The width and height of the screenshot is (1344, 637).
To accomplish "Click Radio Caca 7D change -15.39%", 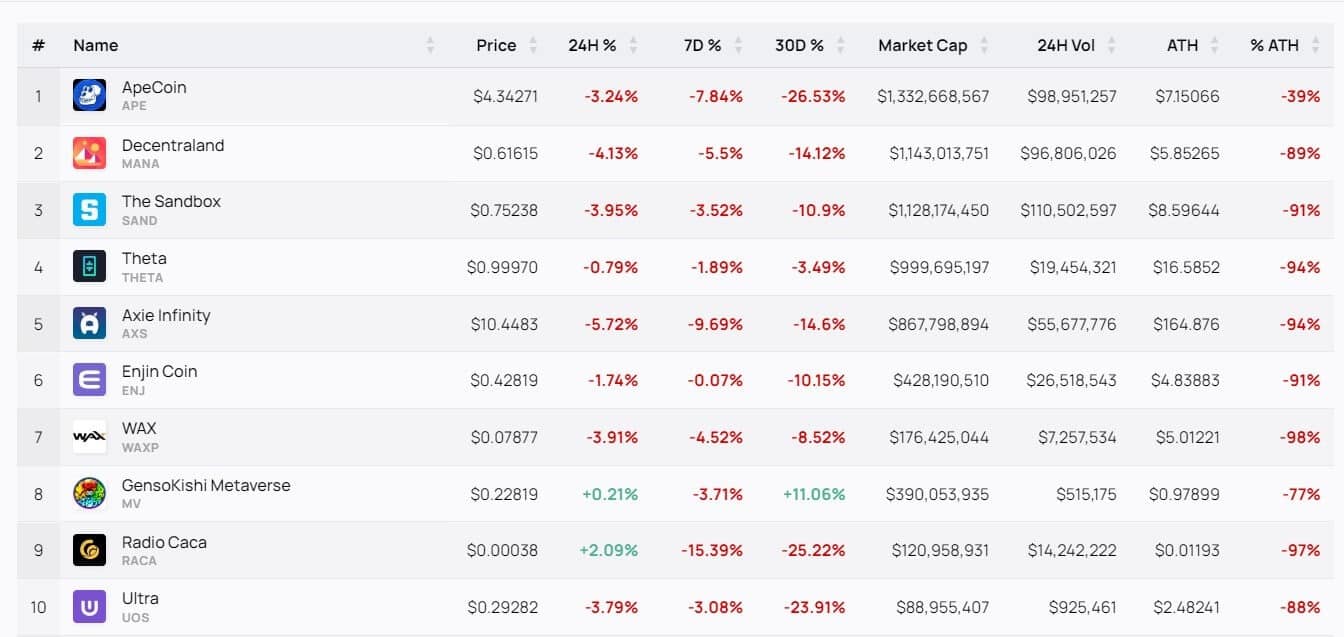I will coord(712,550).
